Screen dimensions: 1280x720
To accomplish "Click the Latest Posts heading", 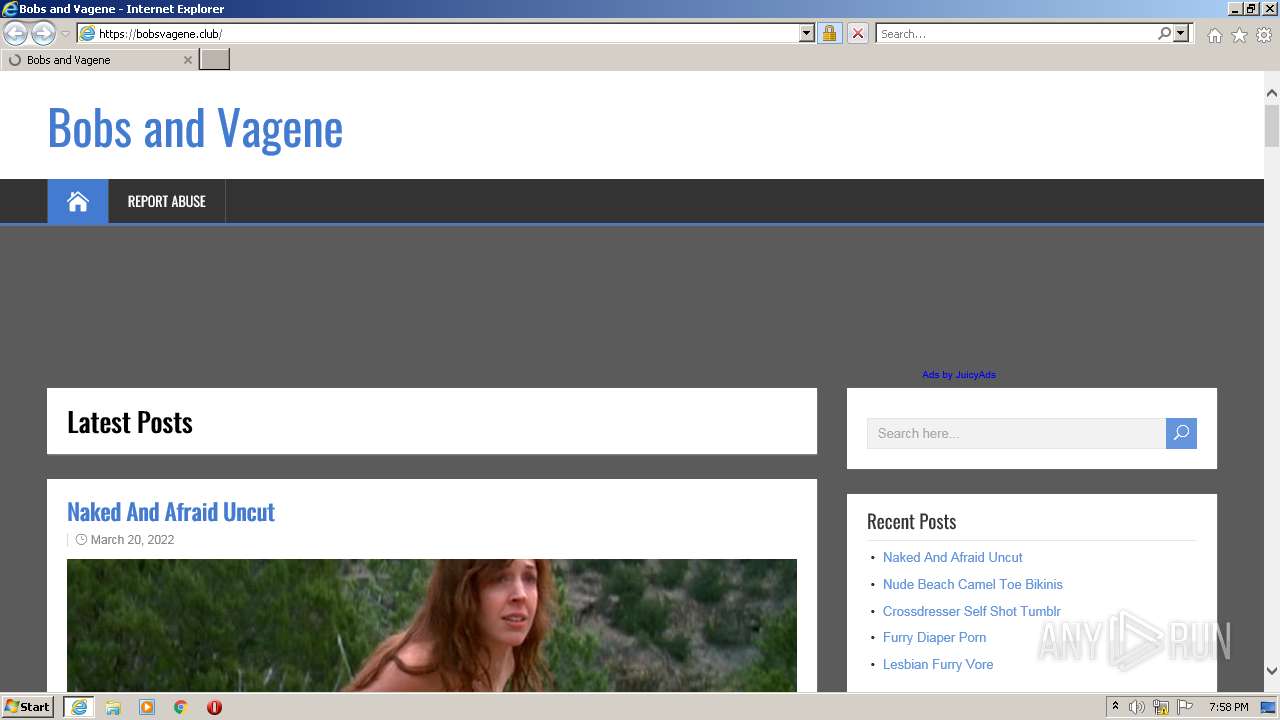I will [x=130, y=422].
